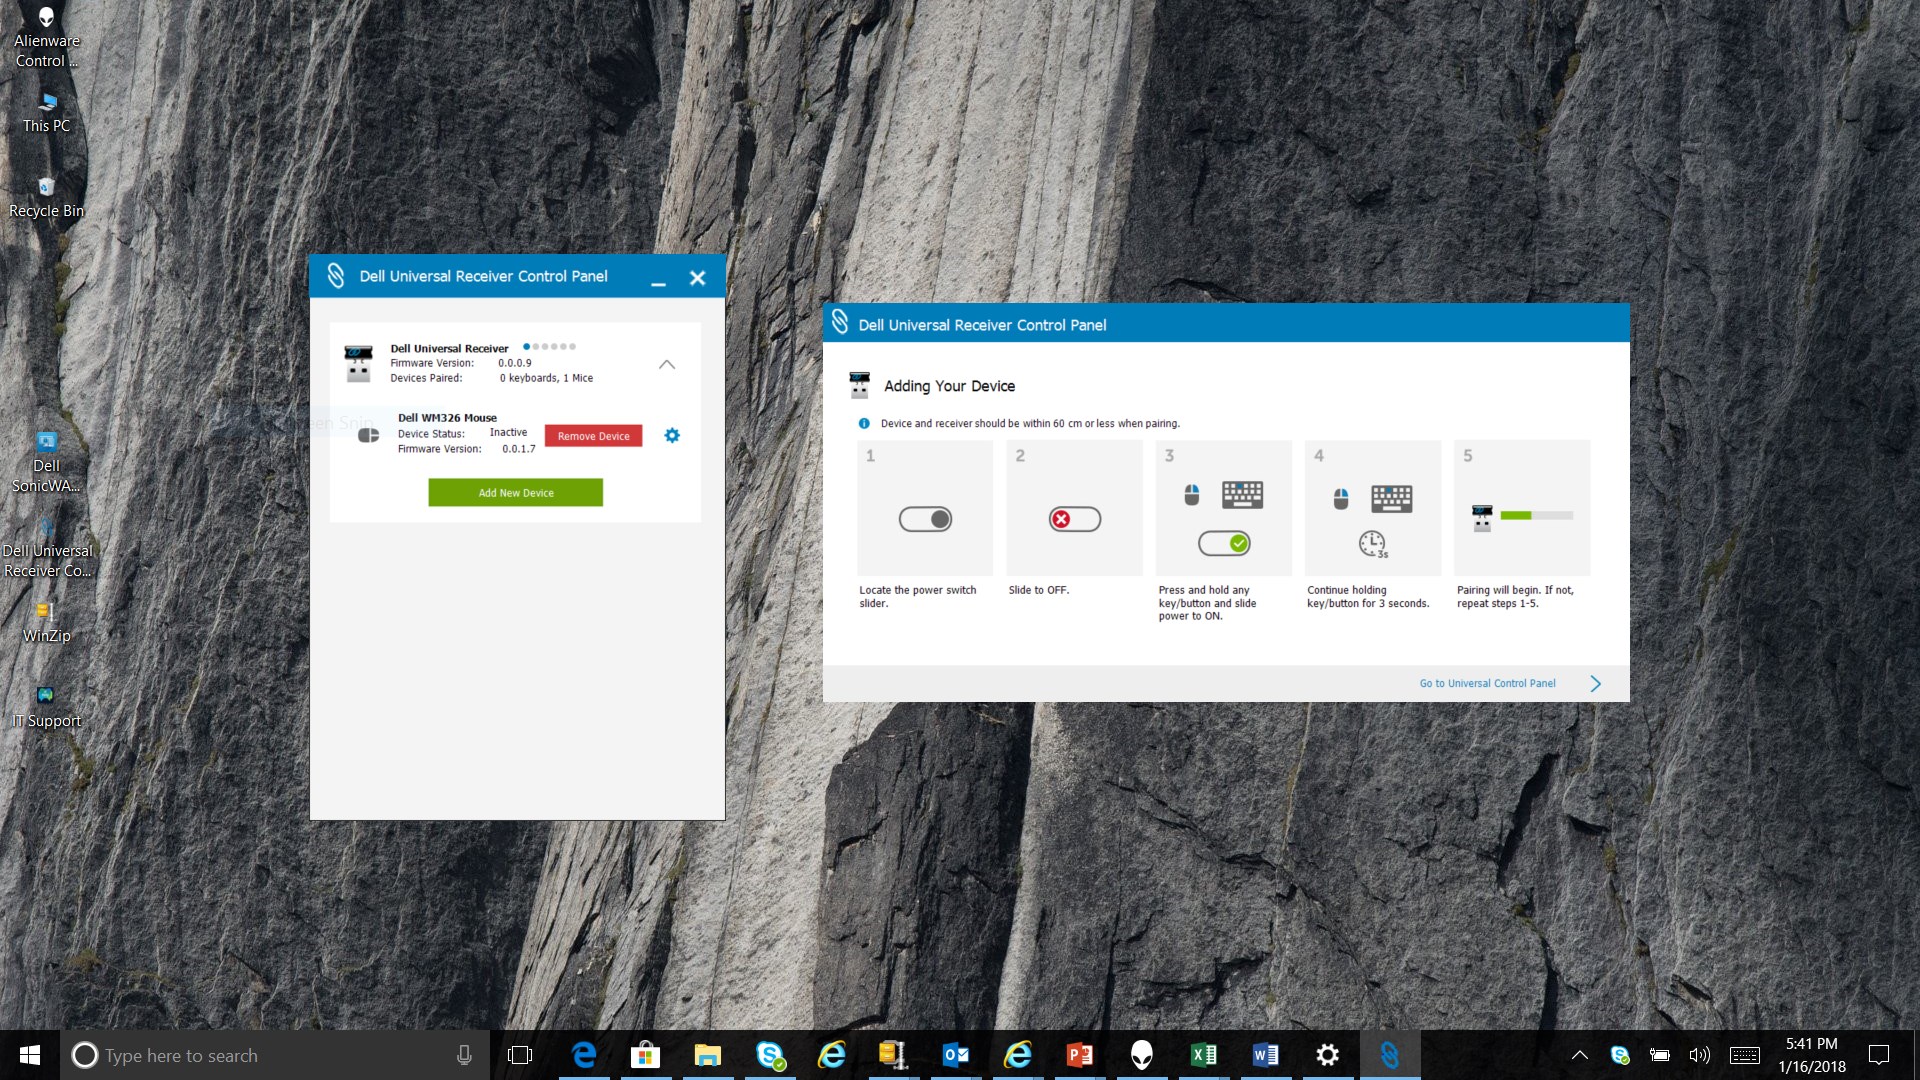Open Skype from the taskbar
1920x1080 pixels.
pyautogui.click(x=770, y=1055)
